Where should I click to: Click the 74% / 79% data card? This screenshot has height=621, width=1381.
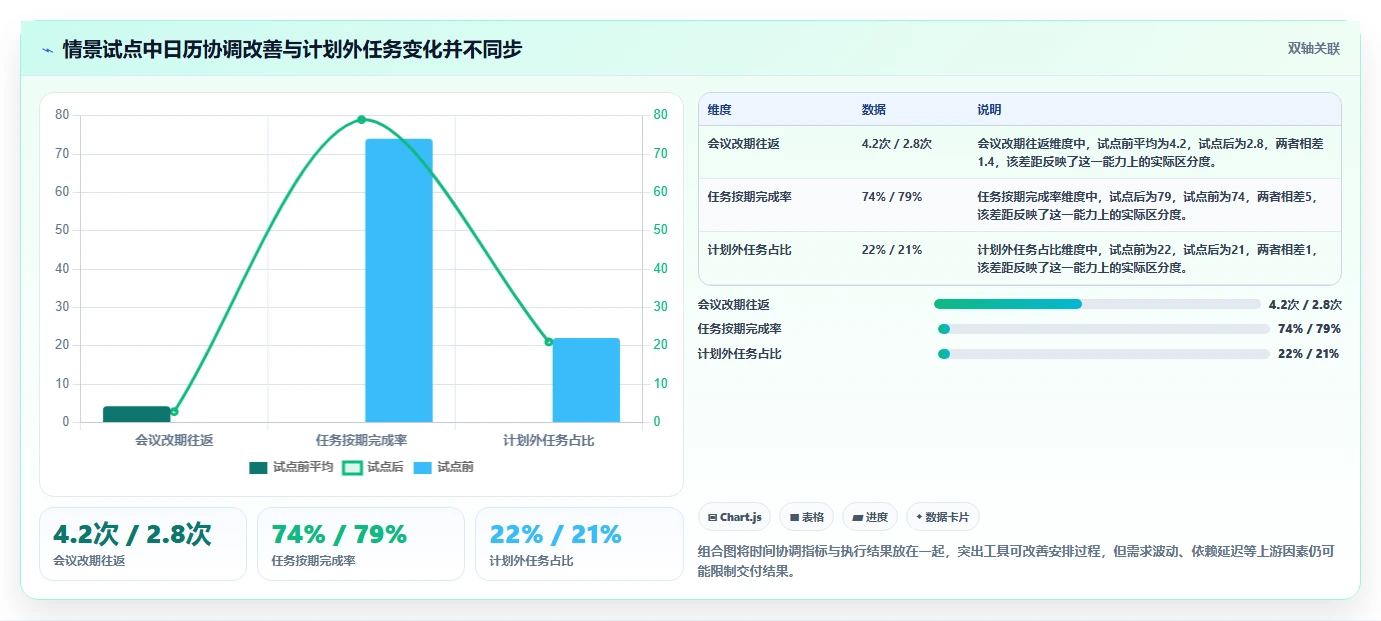click(361, 544)
